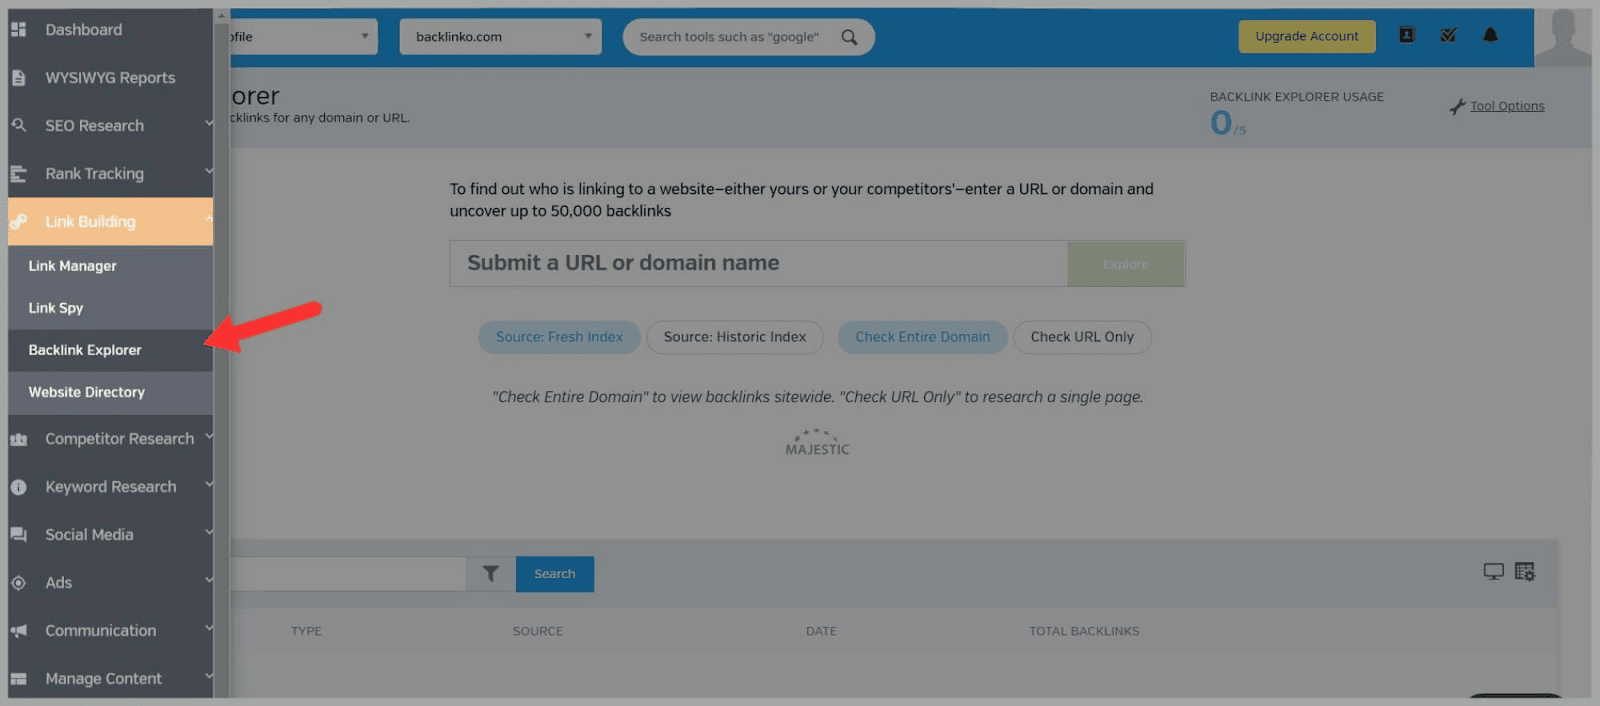Sort by the DATE column header
This screenshot has height=706, width=1600.
click(x=821, y=631)
